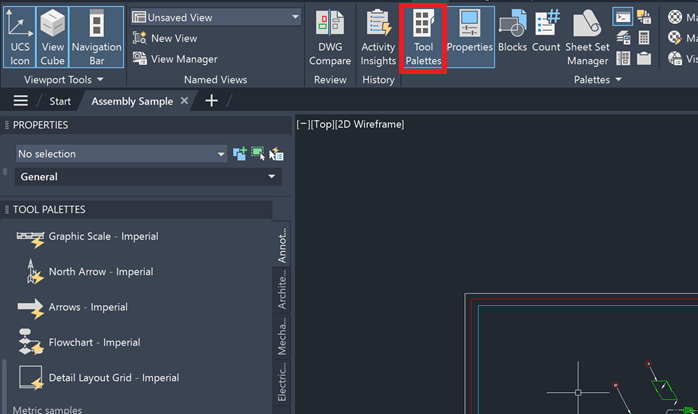The width and height of the screenshot is (698, 414).
Task: Expand the Palettes panel arrow
Action: pyautogui.click(x=618, y=79)
